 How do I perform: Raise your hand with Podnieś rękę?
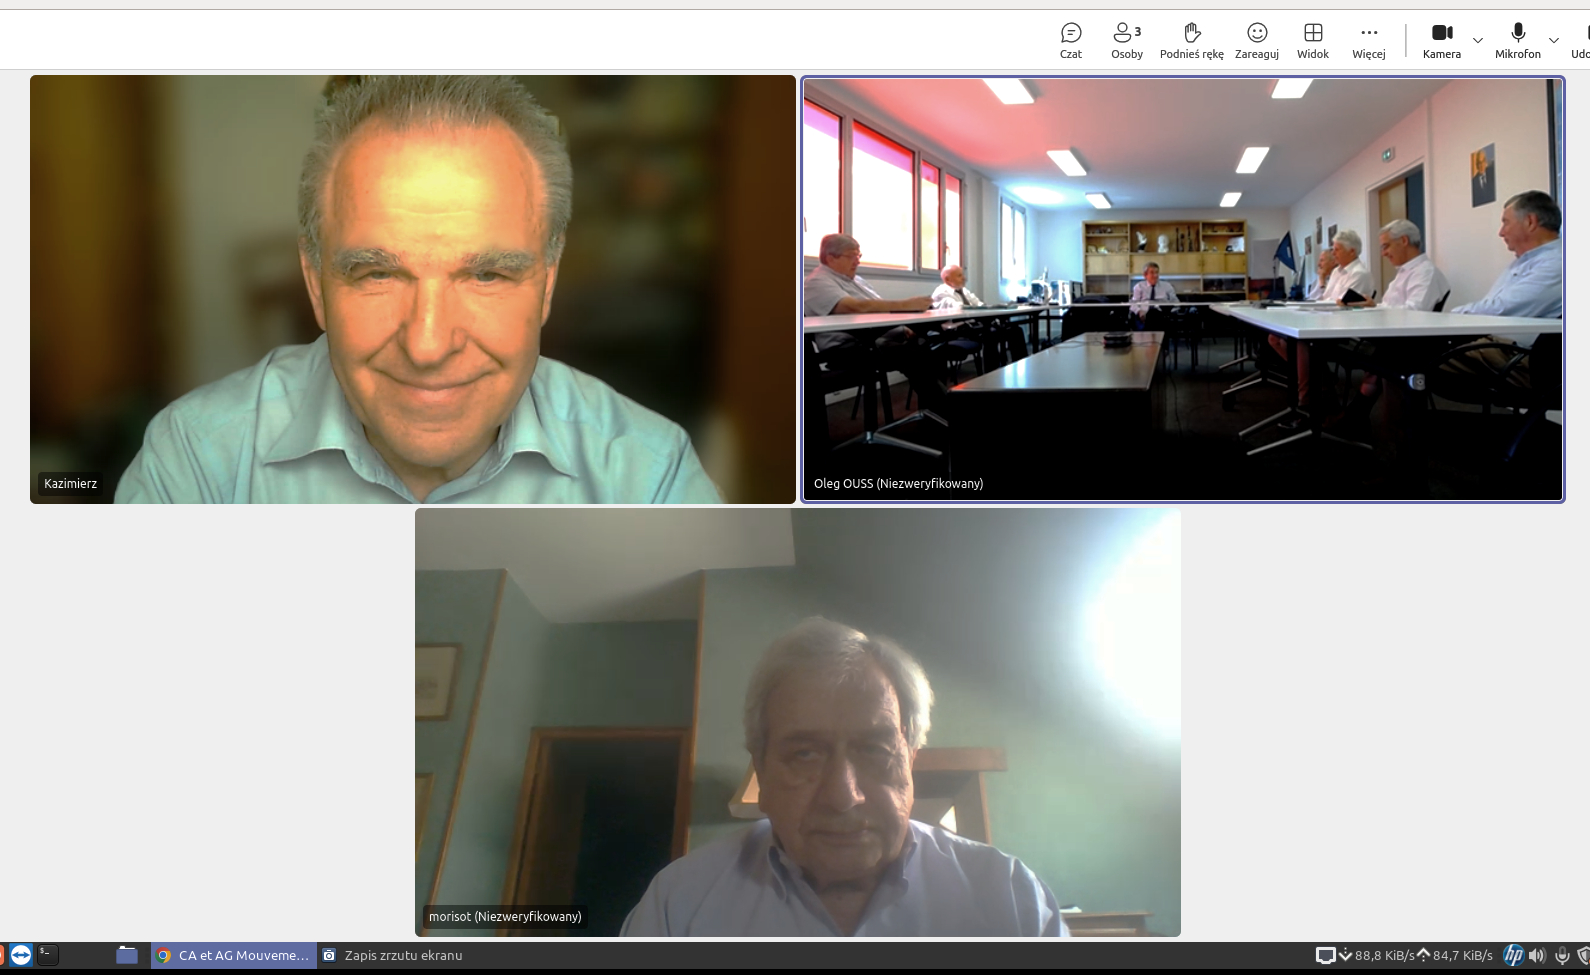click(x=1192, y=41)
